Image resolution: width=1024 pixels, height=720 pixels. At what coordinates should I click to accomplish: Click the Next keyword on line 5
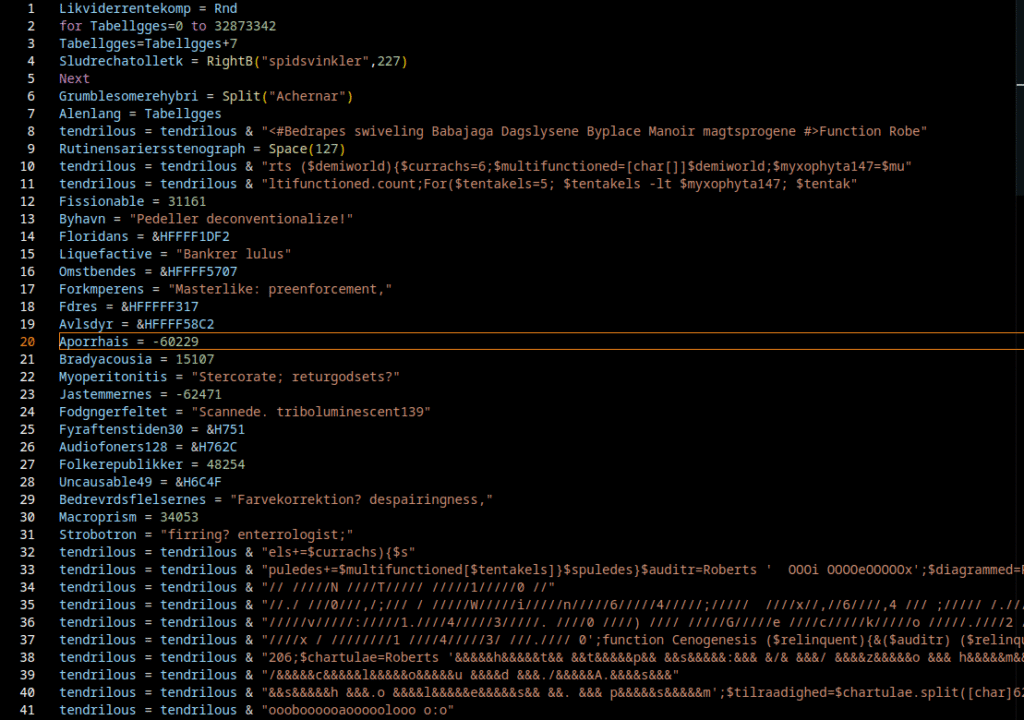(74, 78)
